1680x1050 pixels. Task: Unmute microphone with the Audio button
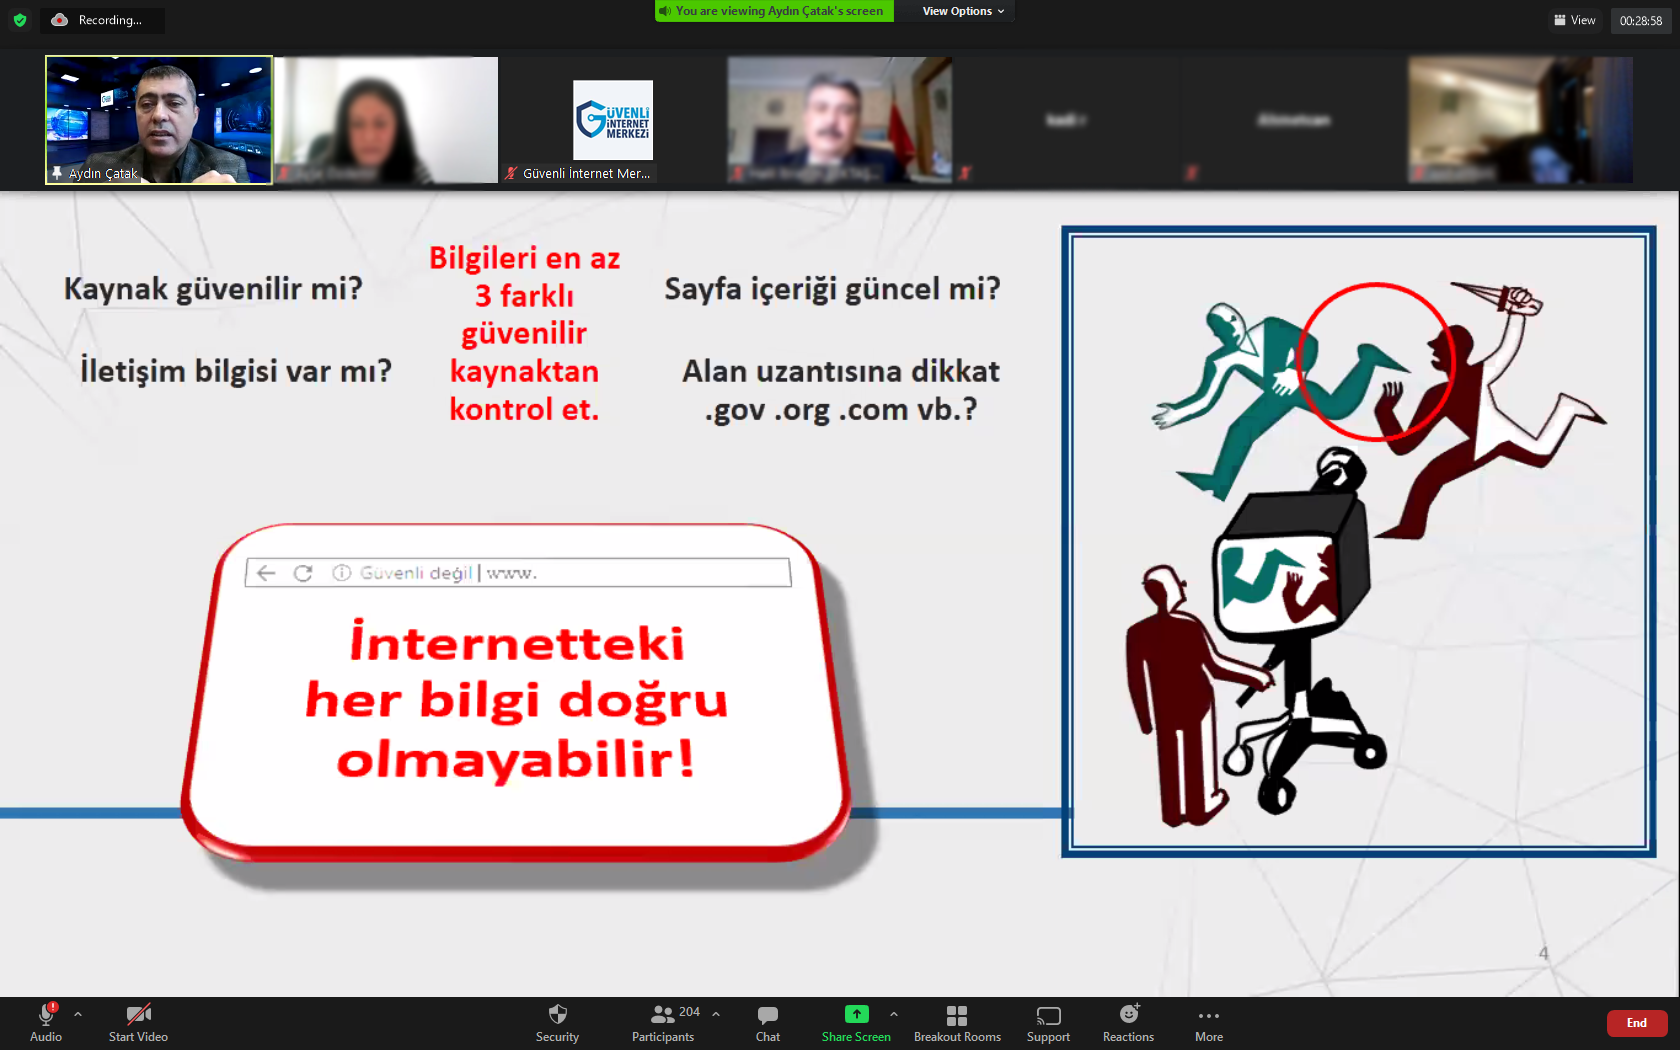tap(46, 1022)
